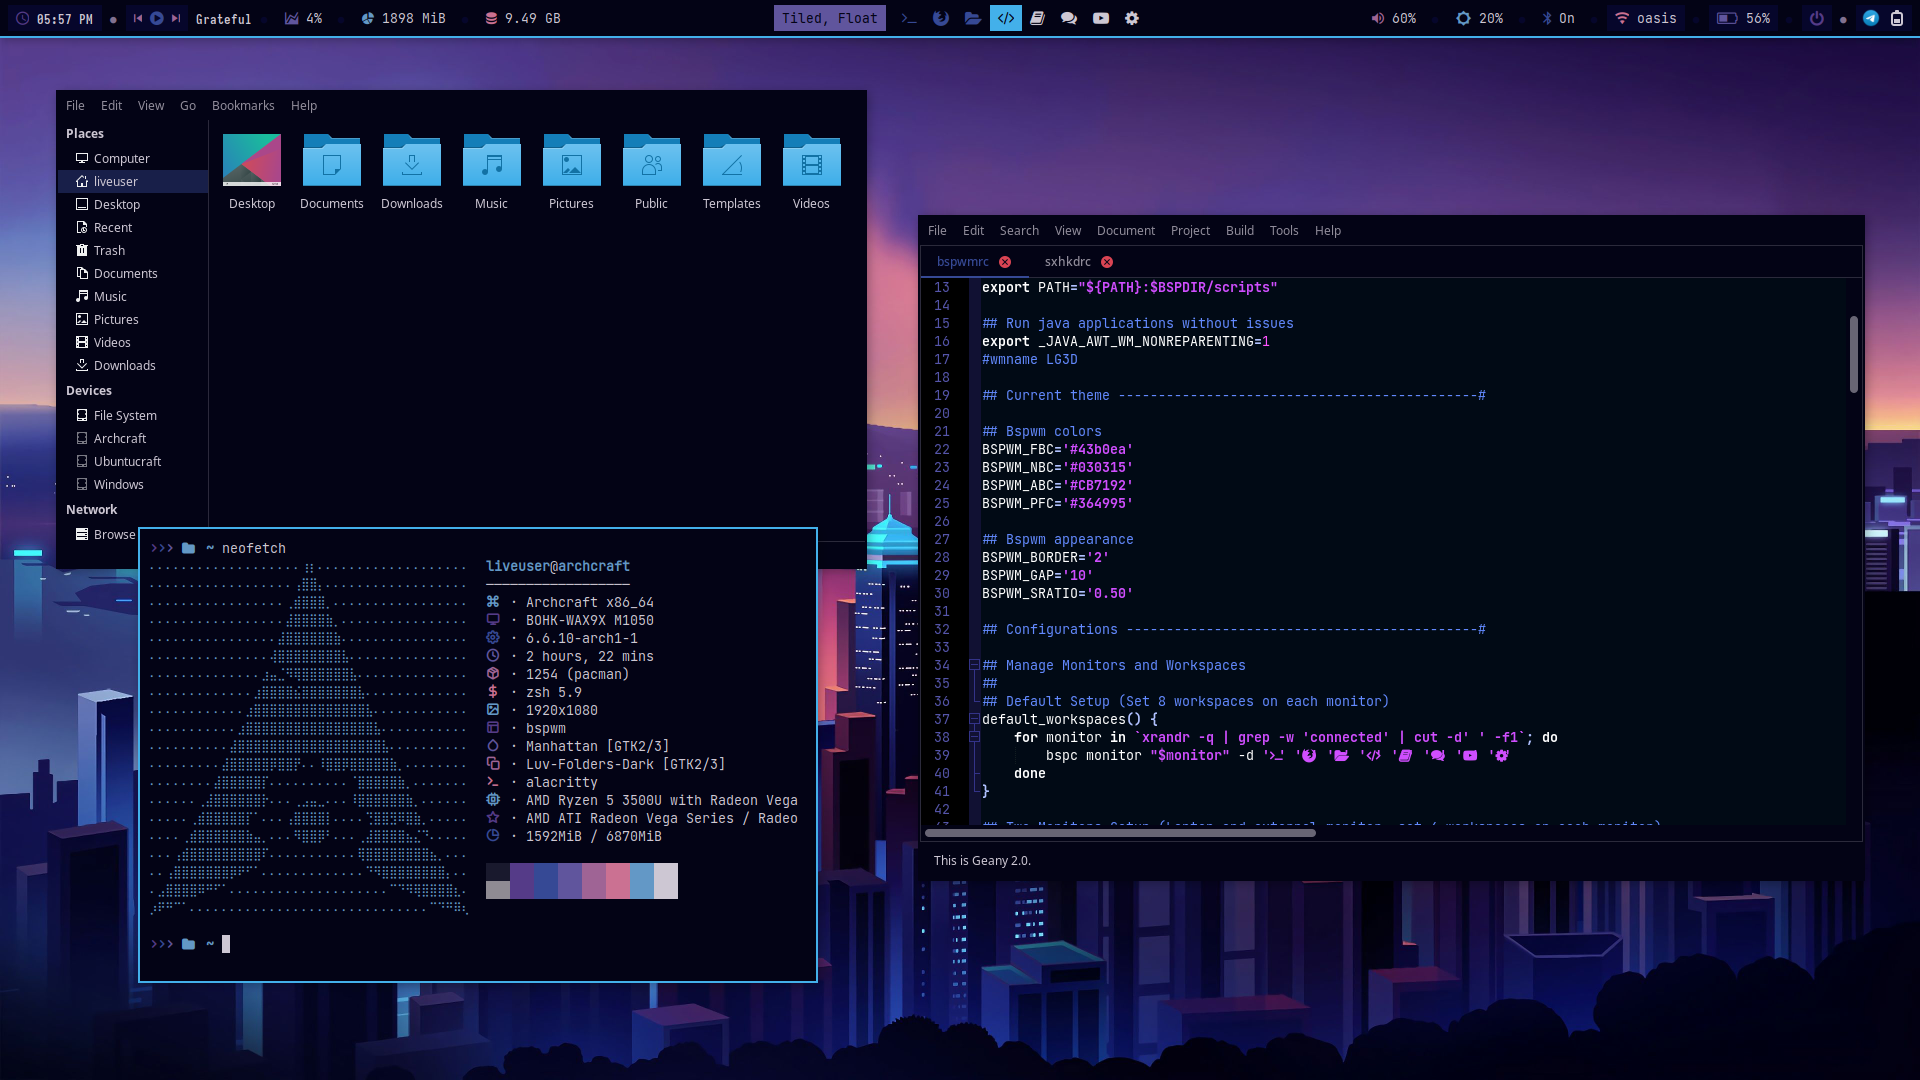Collapse the fold at line 34
Viewport: 1920px width, 1080px height.
[974, 665]
